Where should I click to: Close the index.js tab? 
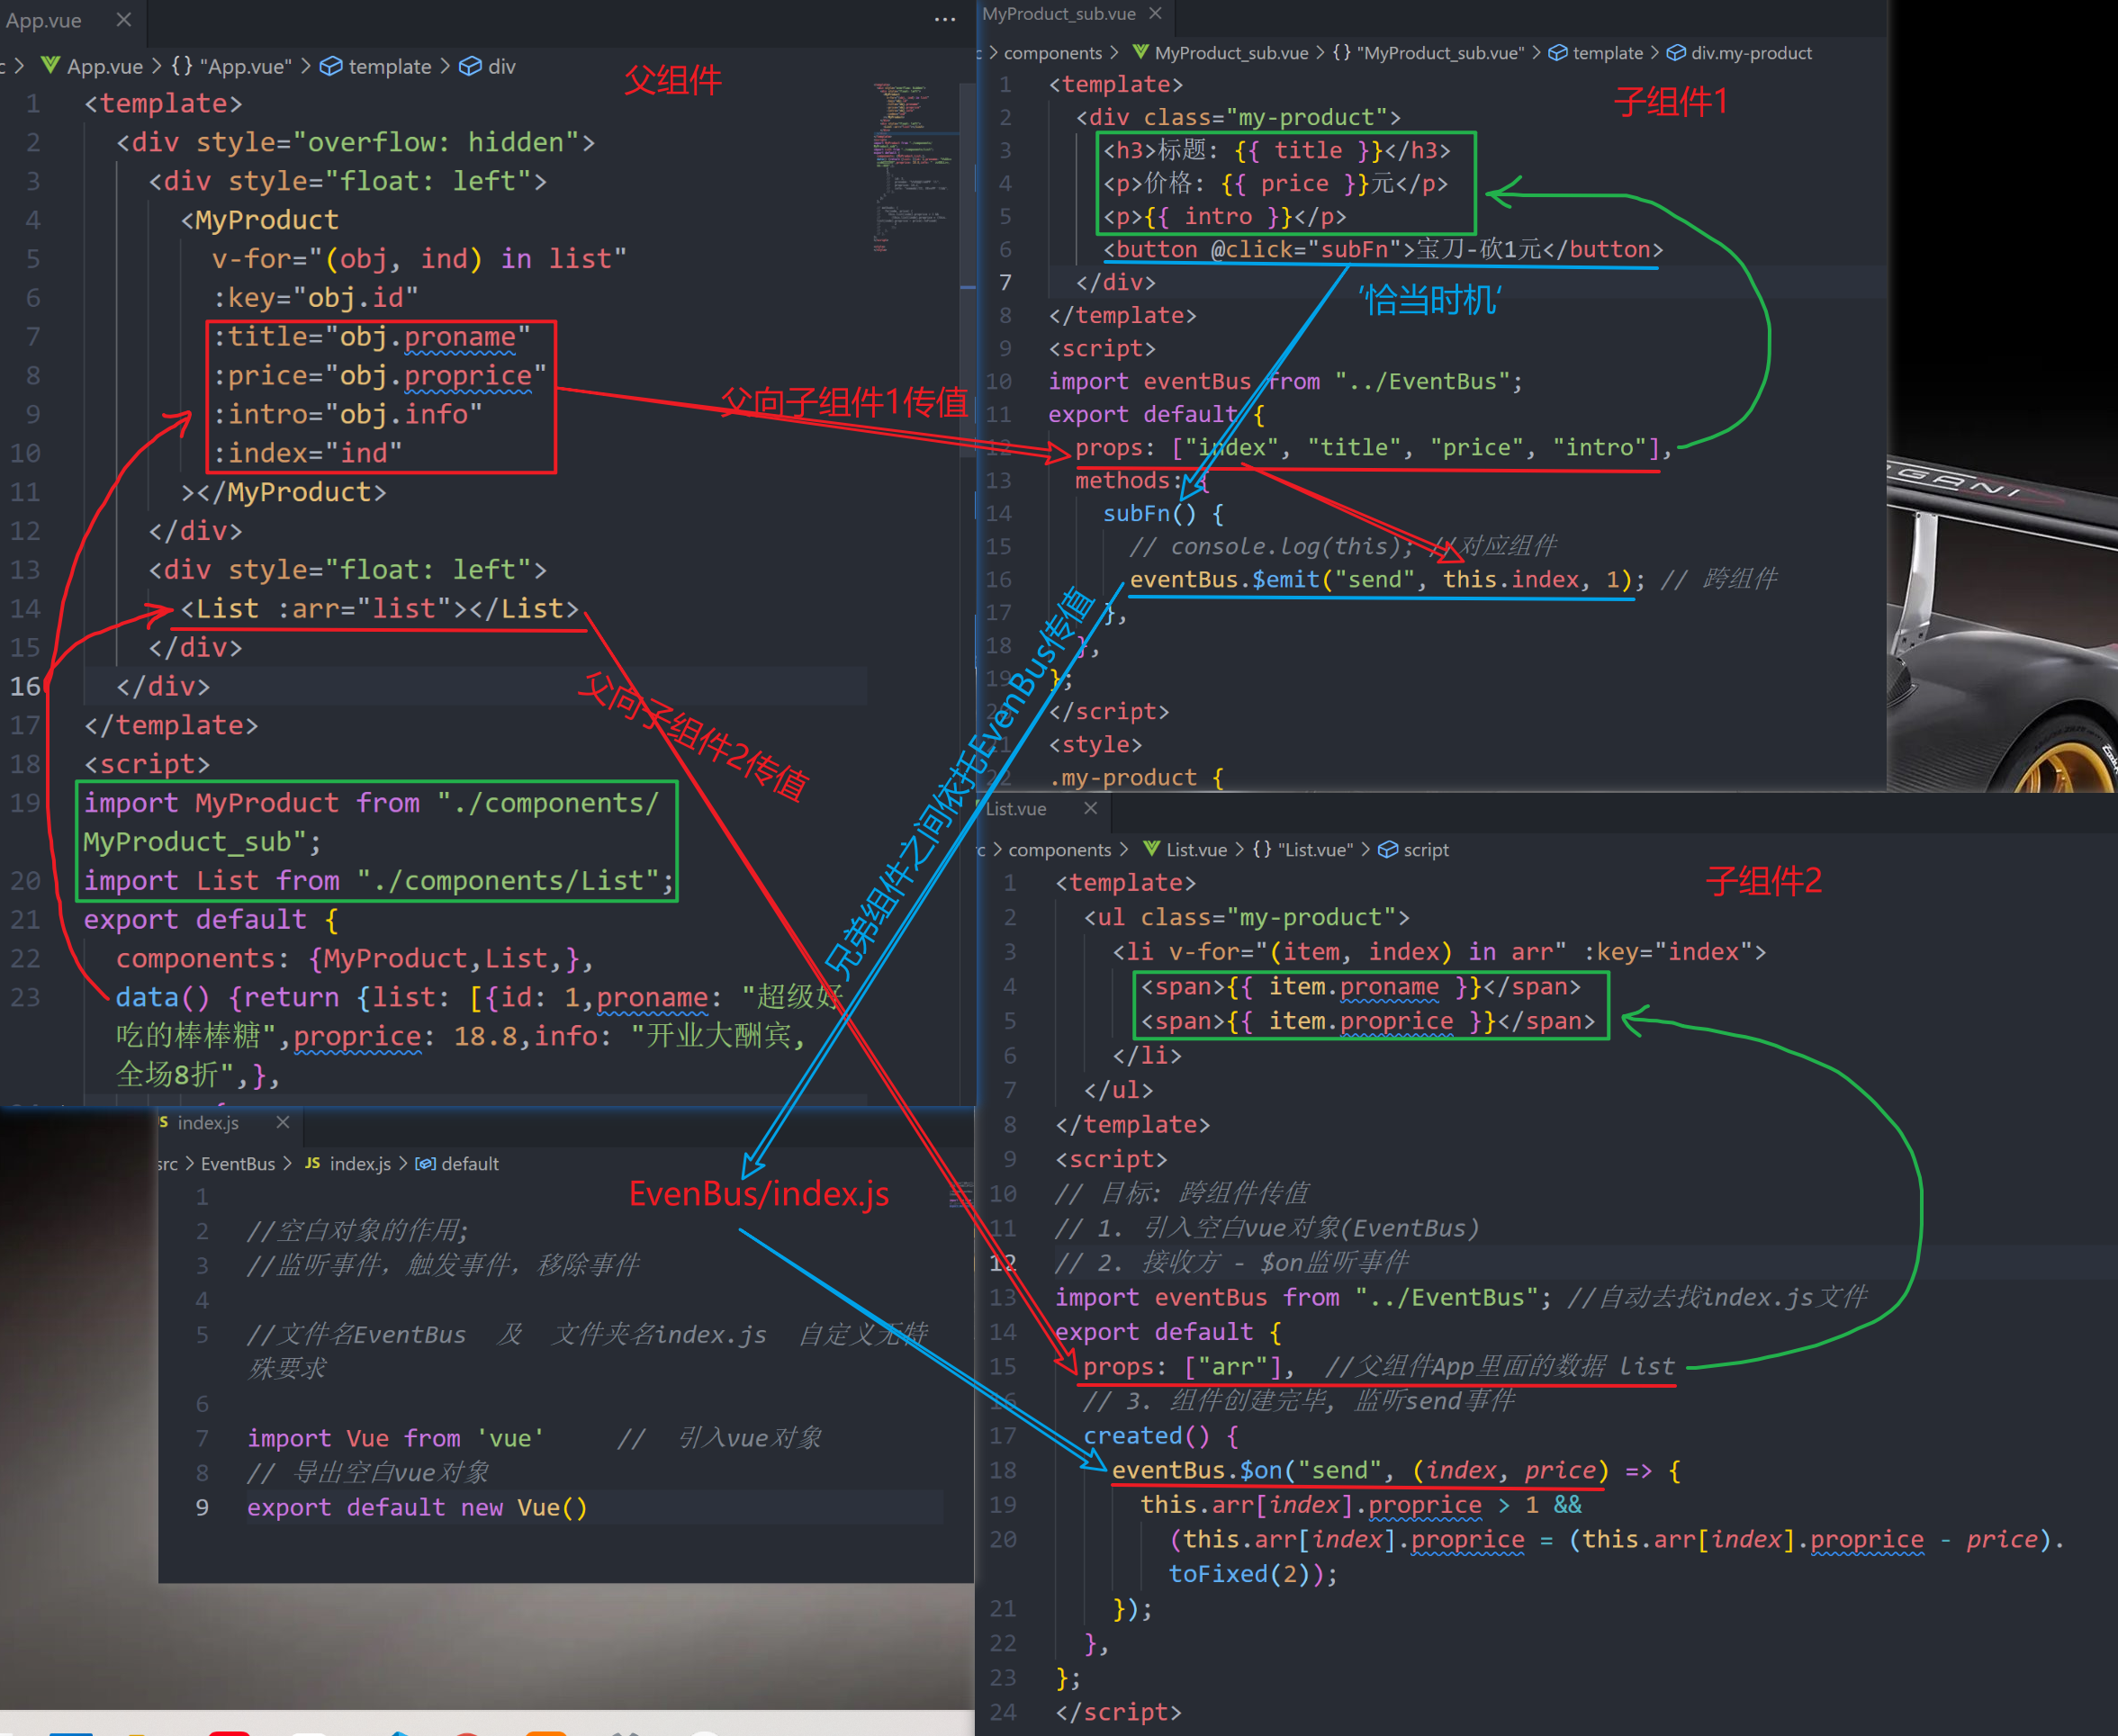(283, 1122)
